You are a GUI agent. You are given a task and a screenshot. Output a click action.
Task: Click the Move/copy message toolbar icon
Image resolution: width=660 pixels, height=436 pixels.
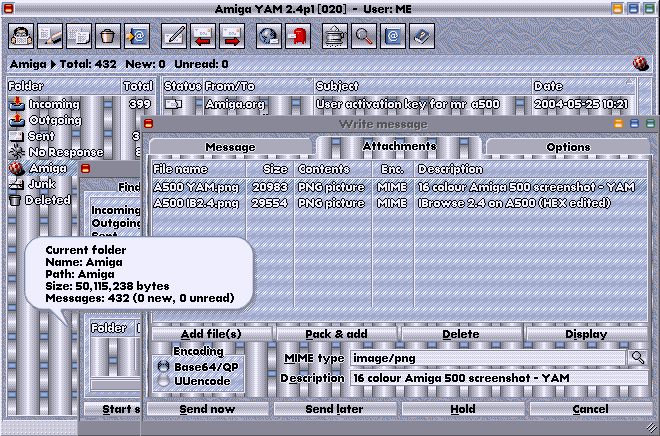click(79, 36)
